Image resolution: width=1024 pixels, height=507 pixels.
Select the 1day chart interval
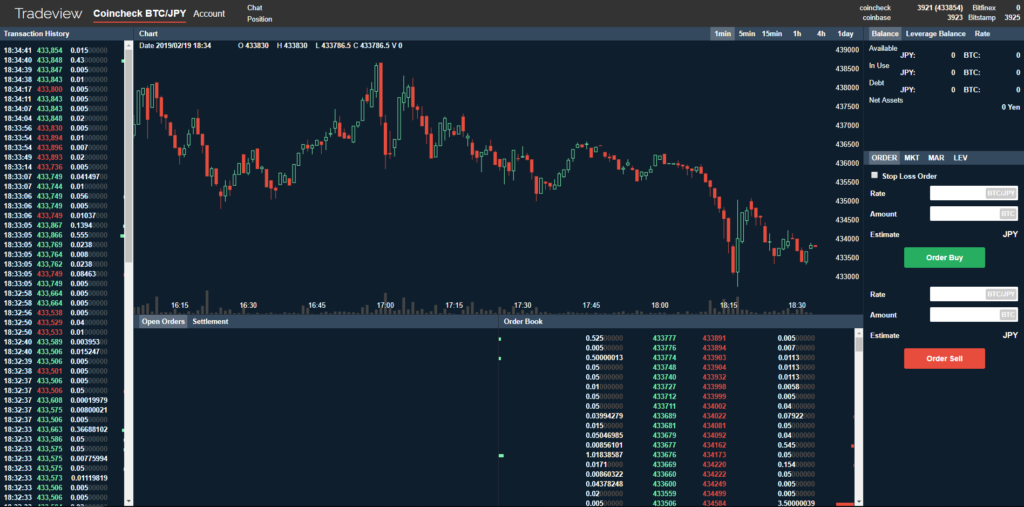pos(845,34)
